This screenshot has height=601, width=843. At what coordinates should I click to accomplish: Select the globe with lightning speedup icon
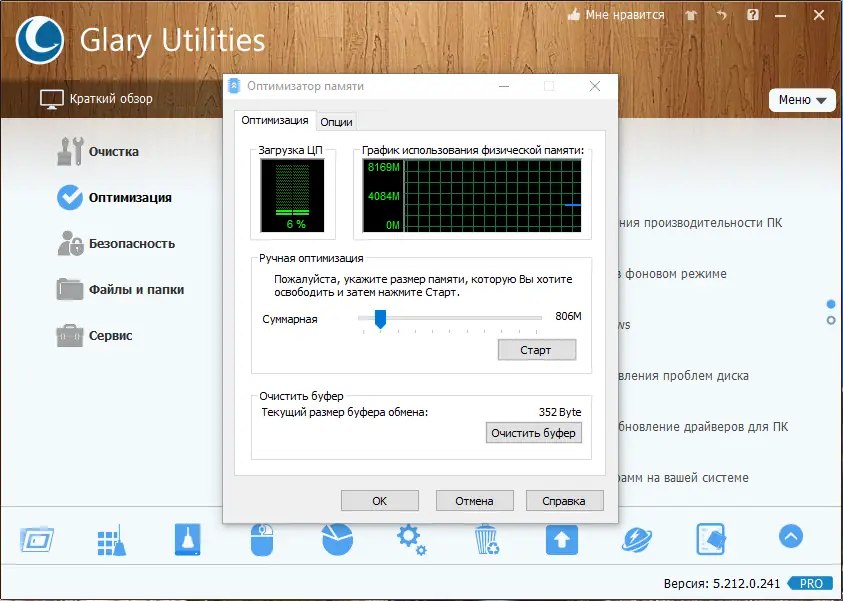pyautogui.click(x=636, y=538)
